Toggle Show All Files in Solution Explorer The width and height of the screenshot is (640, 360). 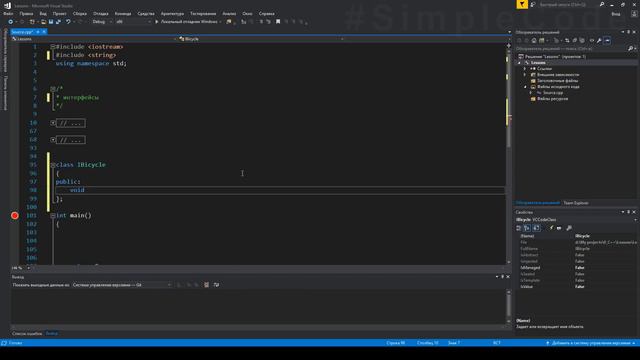(x=582, y=40)
